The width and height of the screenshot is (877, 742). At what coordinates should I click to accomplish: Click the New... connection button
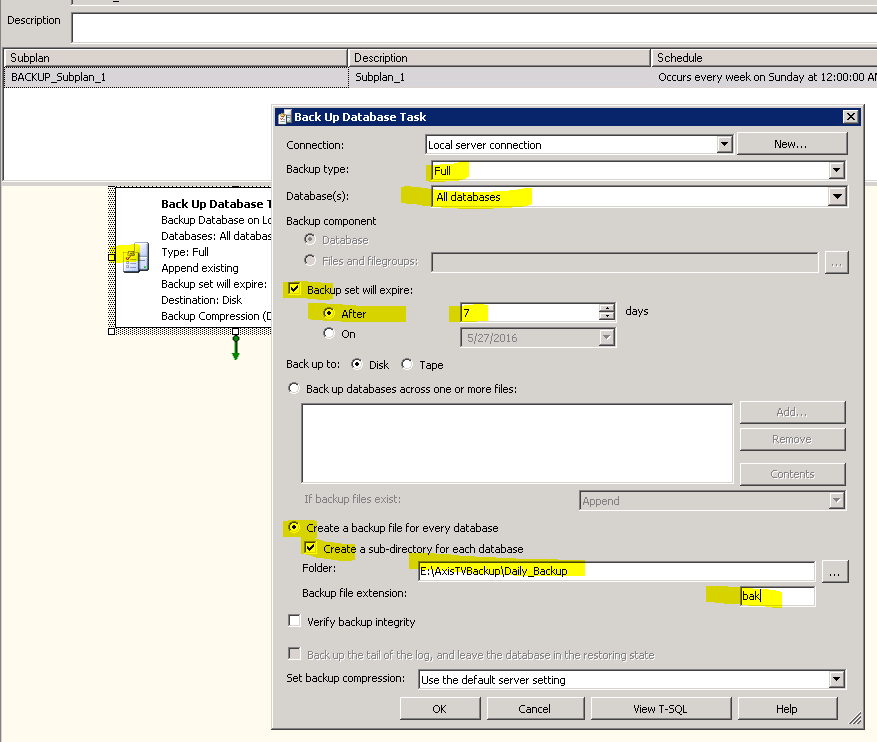pyautogui.click(x=791, y=144)
